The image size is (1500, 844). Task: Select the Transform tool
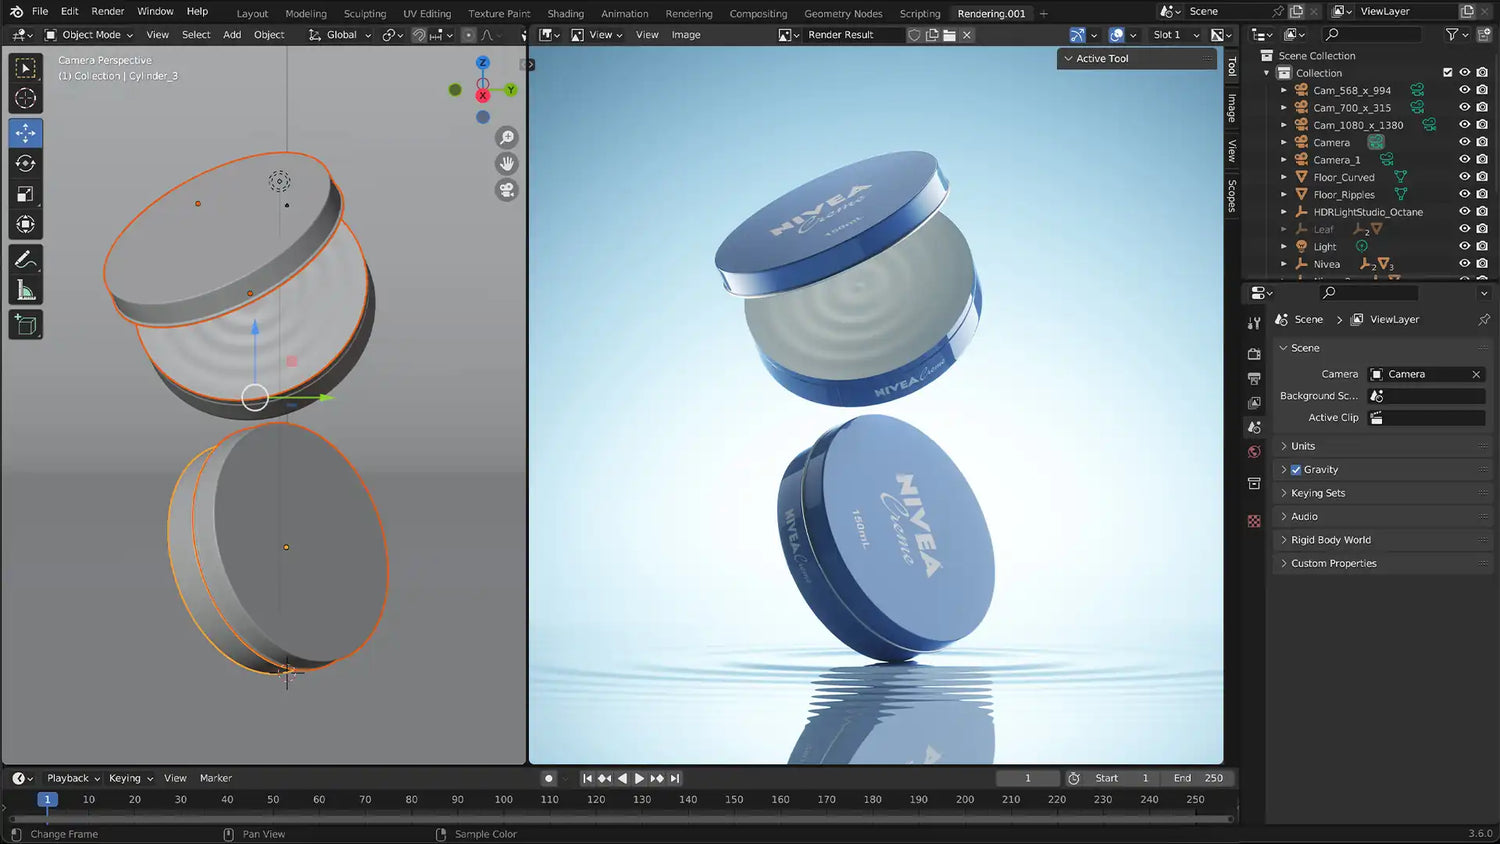[26, 224]
